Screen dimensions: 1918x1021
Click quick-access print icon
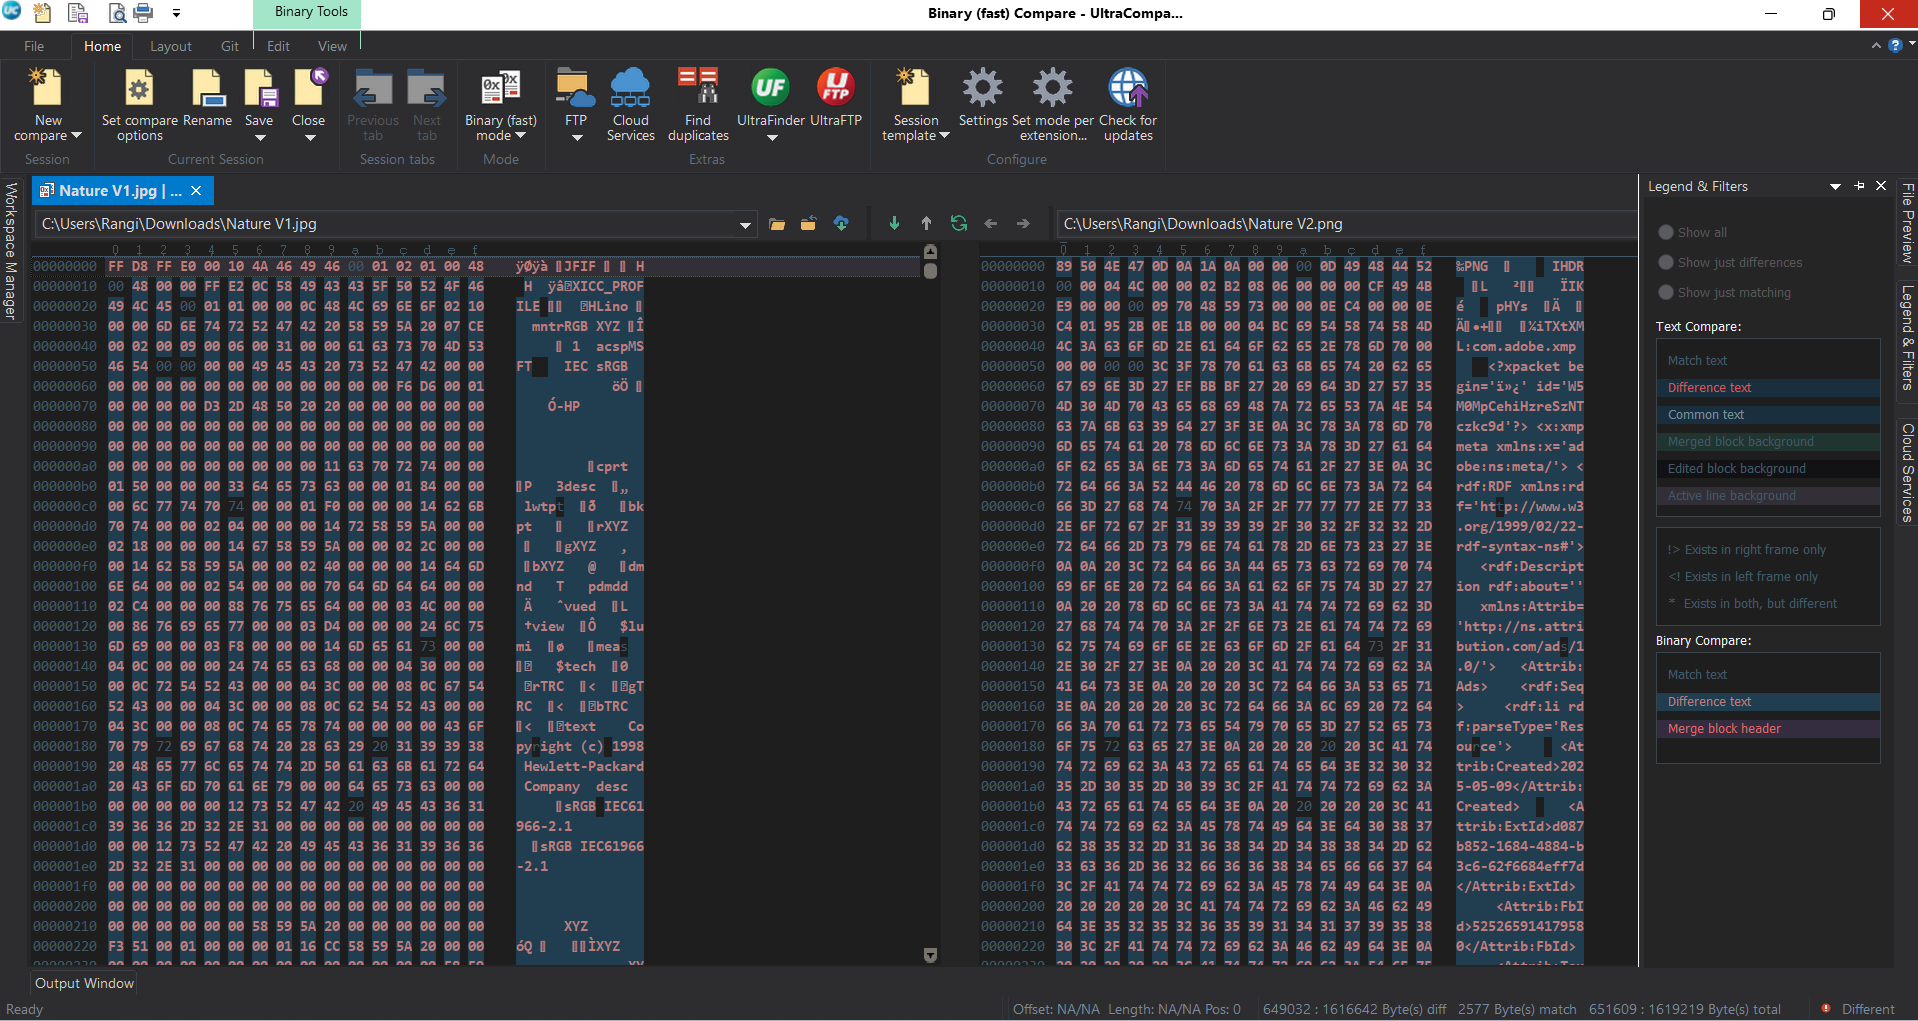coord(143,13)
